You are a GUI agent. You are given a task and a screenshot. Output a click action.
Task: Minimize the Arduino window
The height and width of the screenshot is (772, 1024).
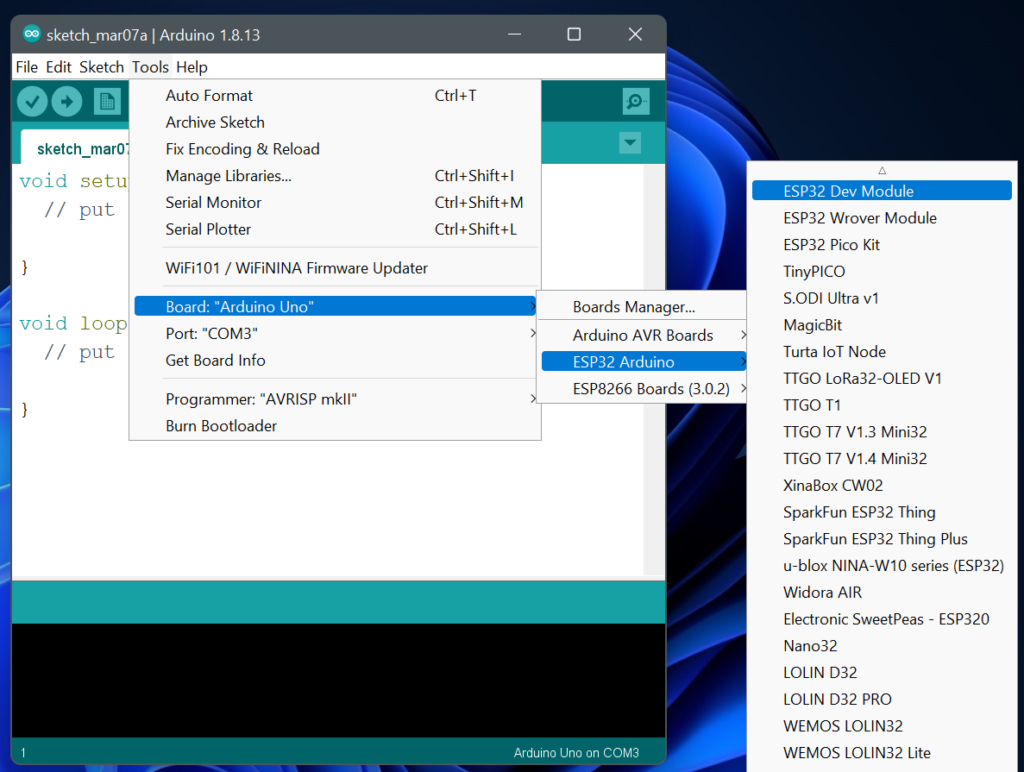(515, 34)
